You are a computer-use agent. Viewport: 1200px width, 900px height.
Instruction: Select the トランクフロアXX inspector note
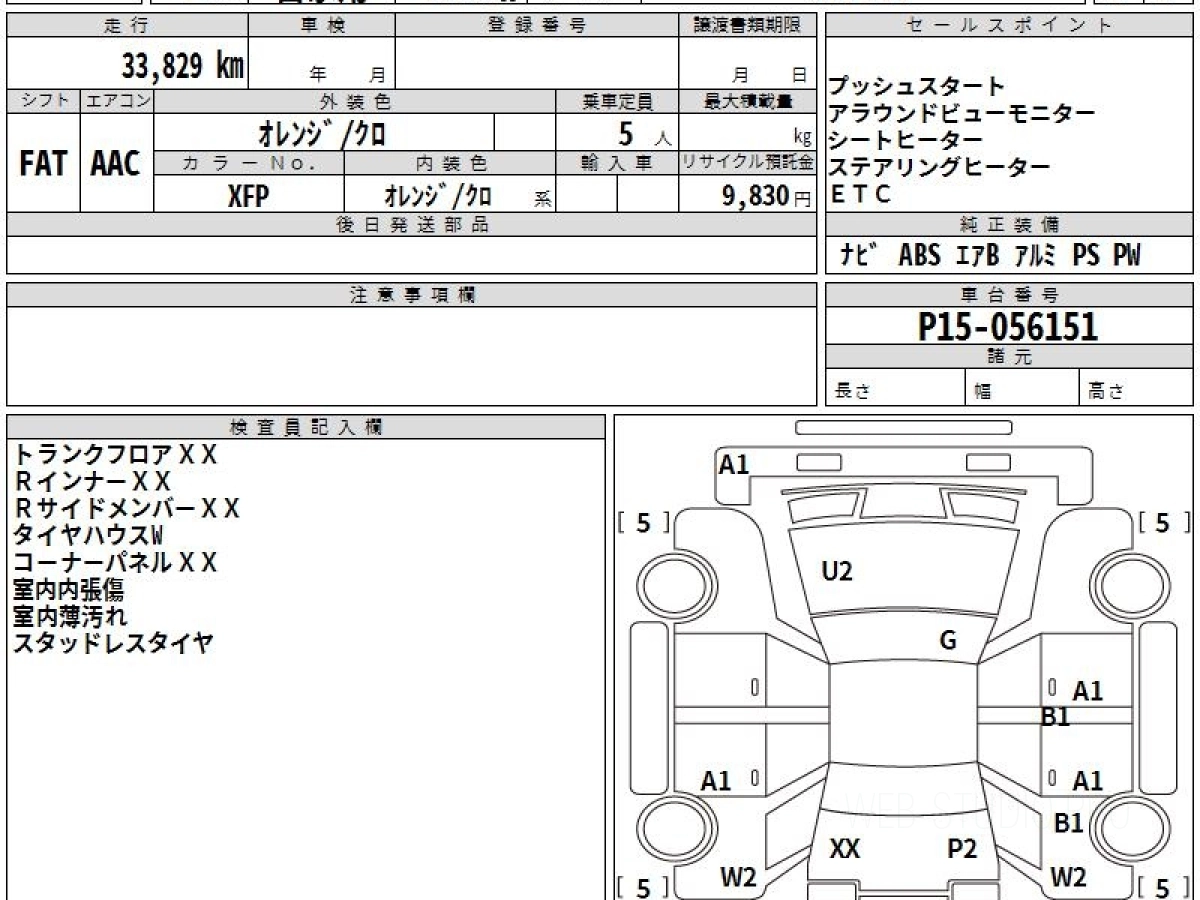point(114,455)
